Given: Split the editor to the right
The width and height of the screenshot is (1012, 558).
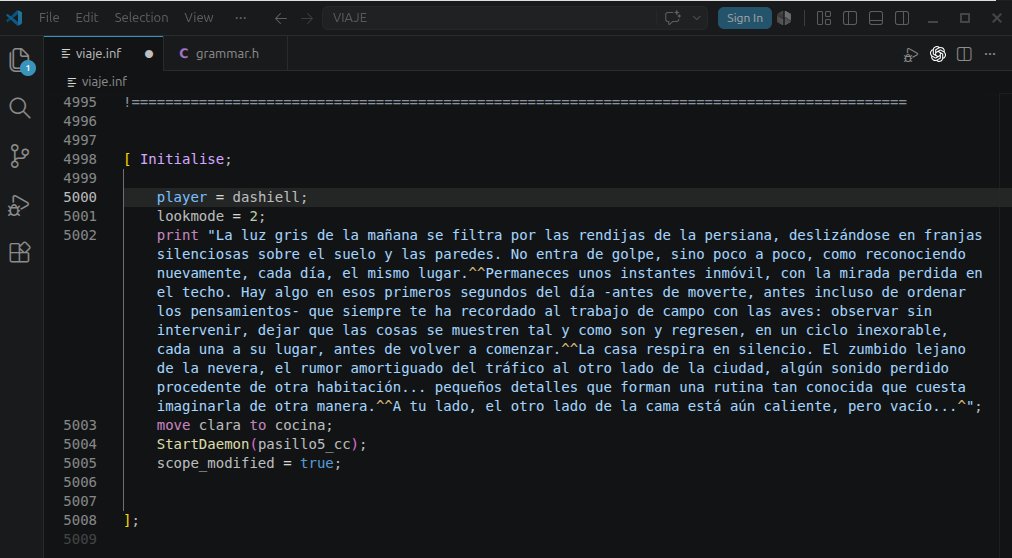Looking at the screenshot, I should tap(964, 54).
